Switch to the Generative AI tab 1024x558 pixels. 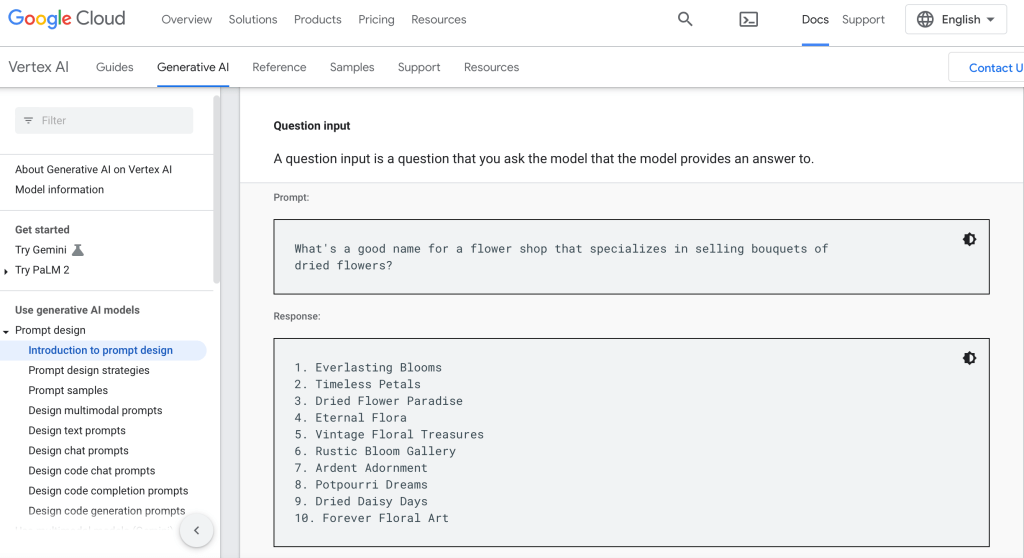pyautogui.click(x=193, y=67)
